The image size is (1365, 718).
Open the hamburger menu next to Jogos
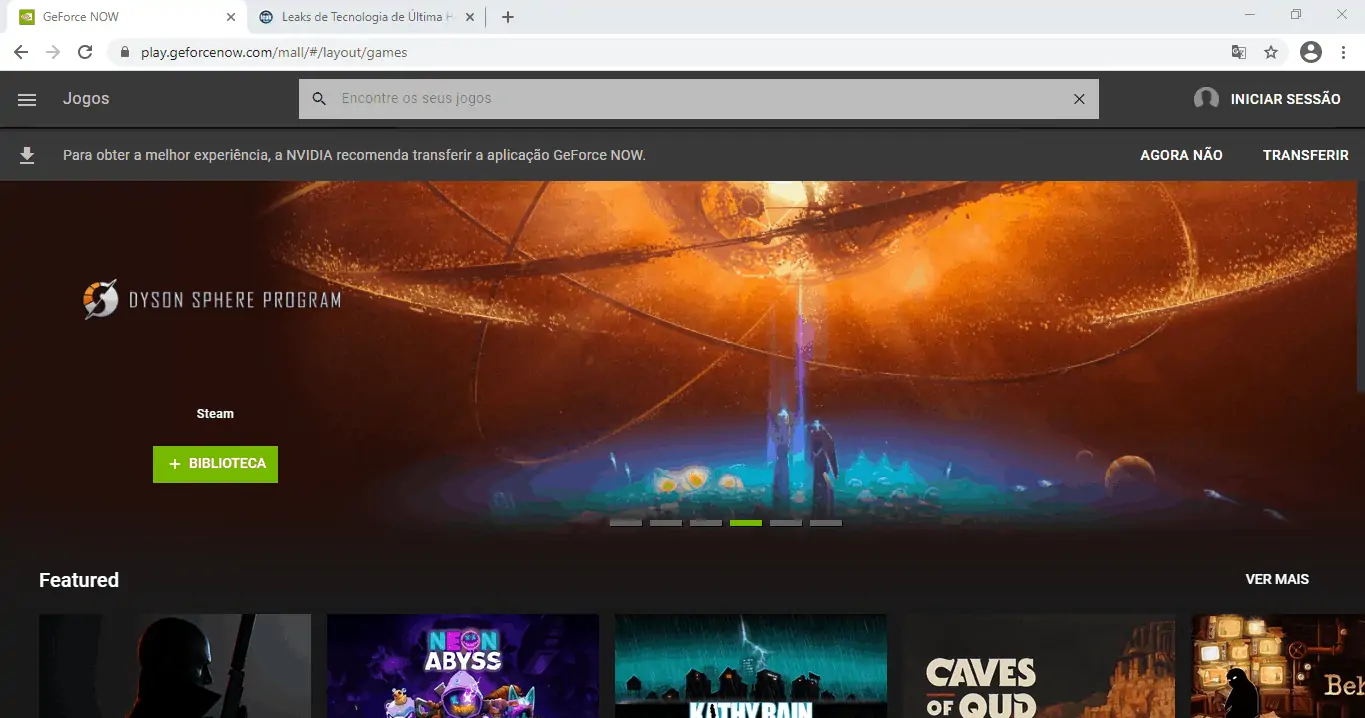point(27,99)
